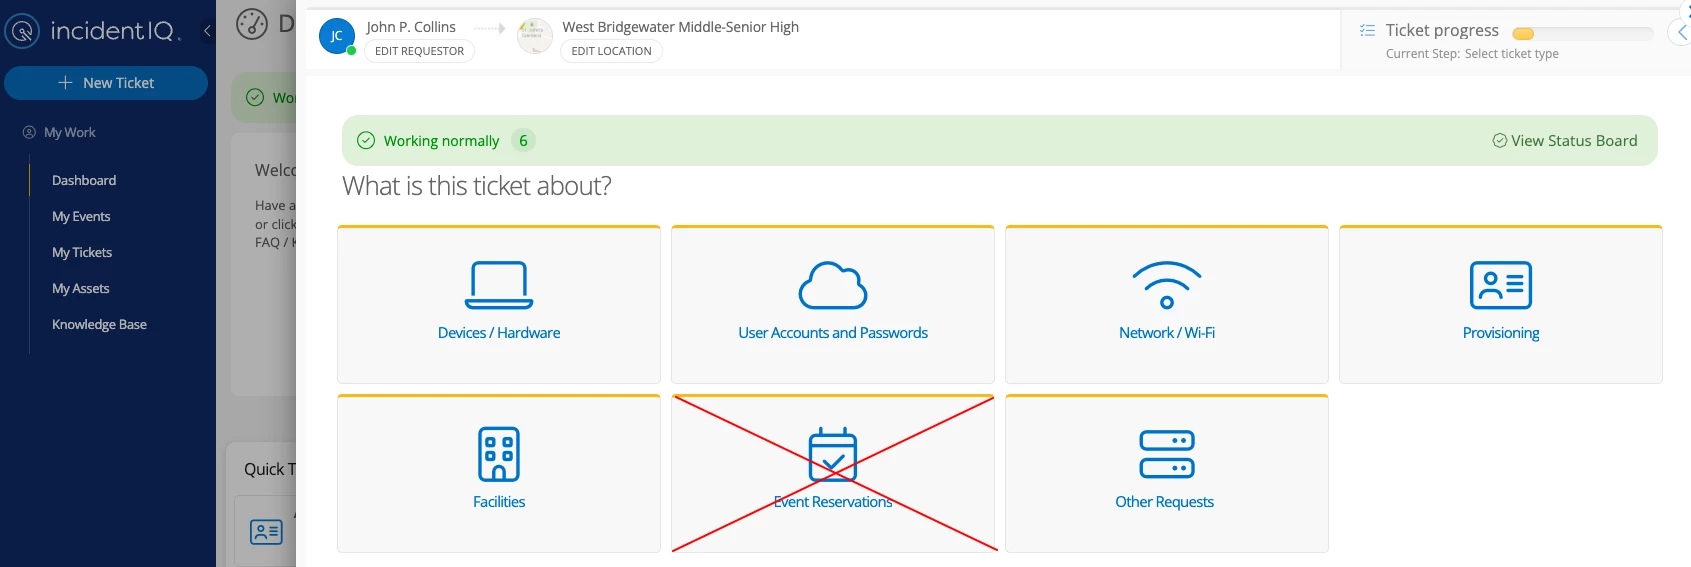1691x567 pixels.
Task: Open My Tickets in the sidebar
Action: [x=82, y=252]
